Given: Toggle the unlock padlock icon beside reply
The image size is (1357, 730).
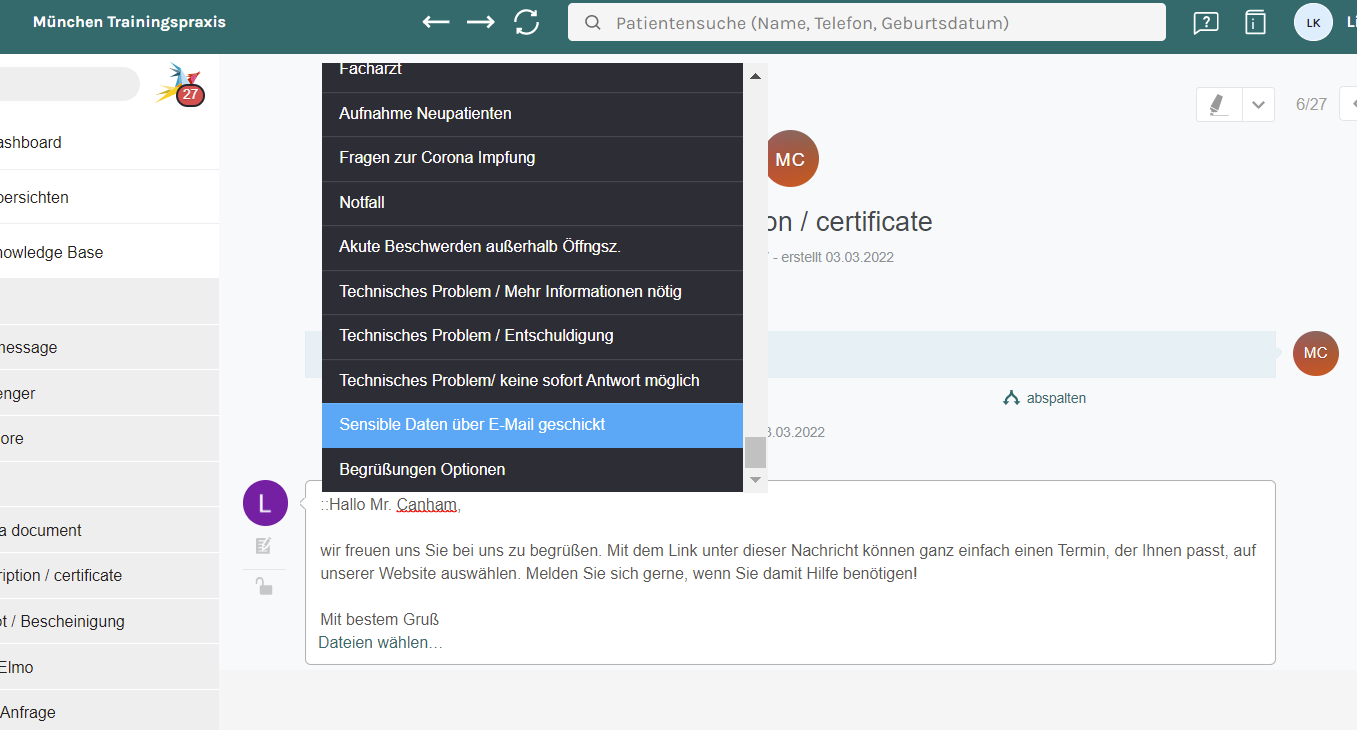Looking at the screenshot, I should point(264,587).
